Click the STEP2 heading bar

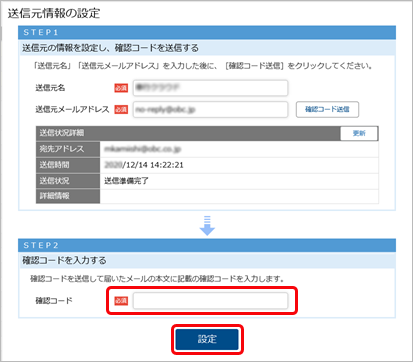207,245
